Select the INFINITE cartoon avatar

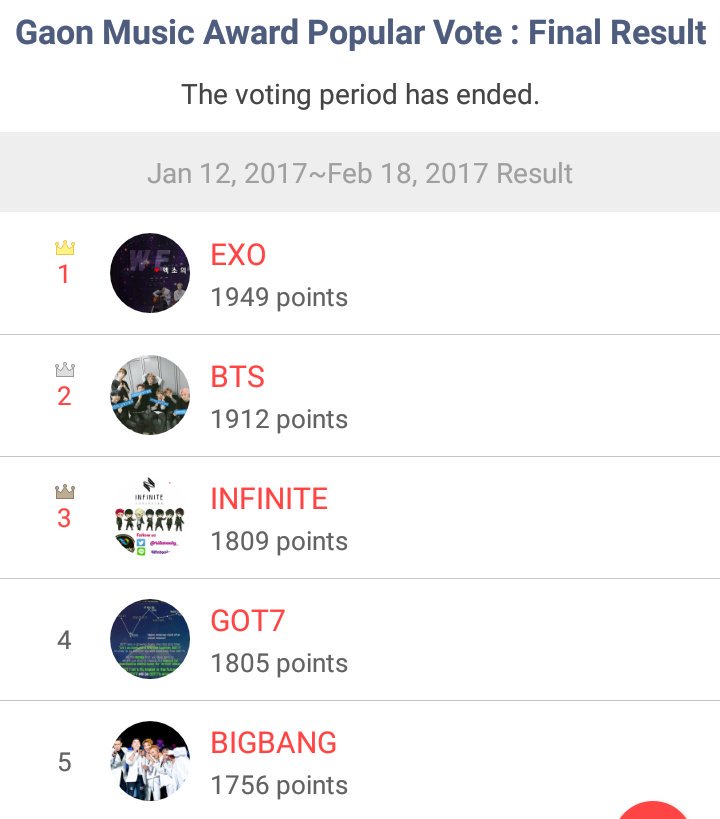tap(150, 517)
